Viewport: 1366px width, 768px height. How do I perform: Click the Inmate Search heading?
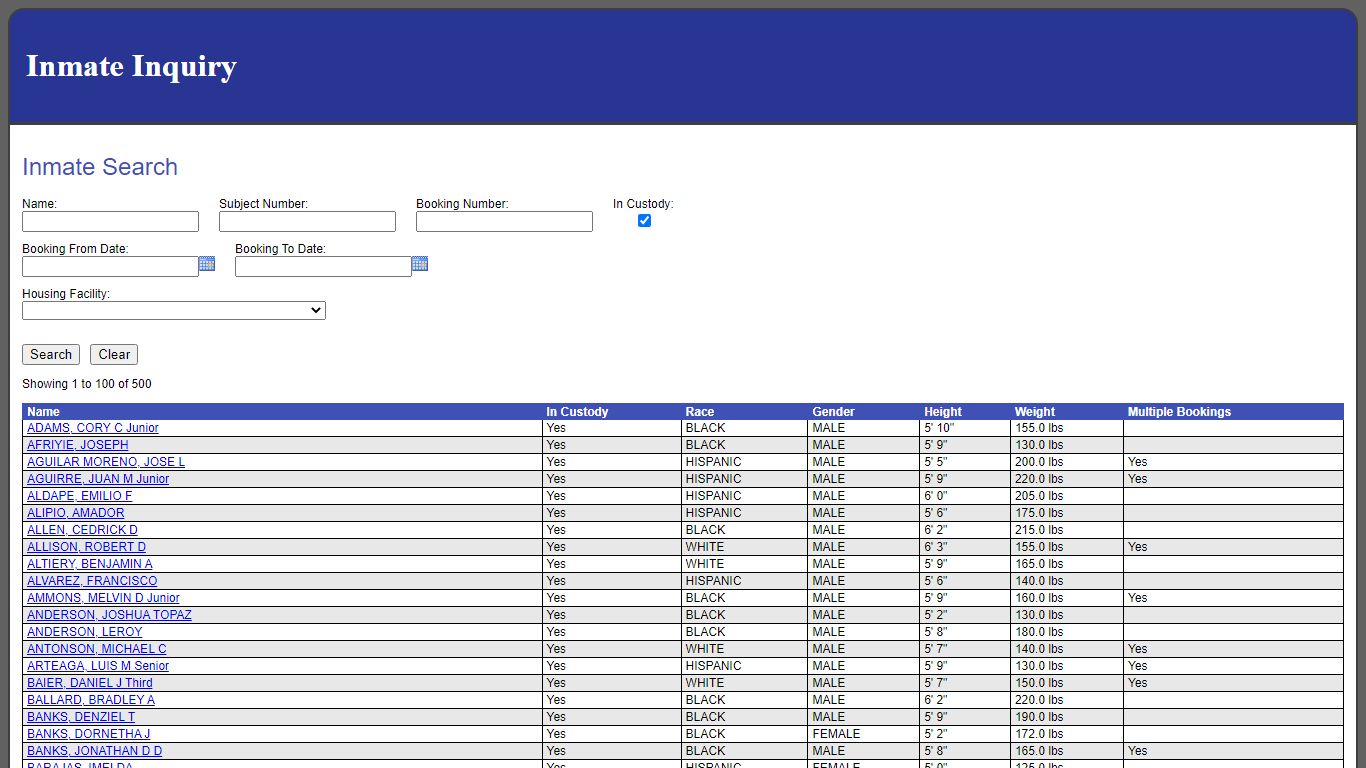100,167
